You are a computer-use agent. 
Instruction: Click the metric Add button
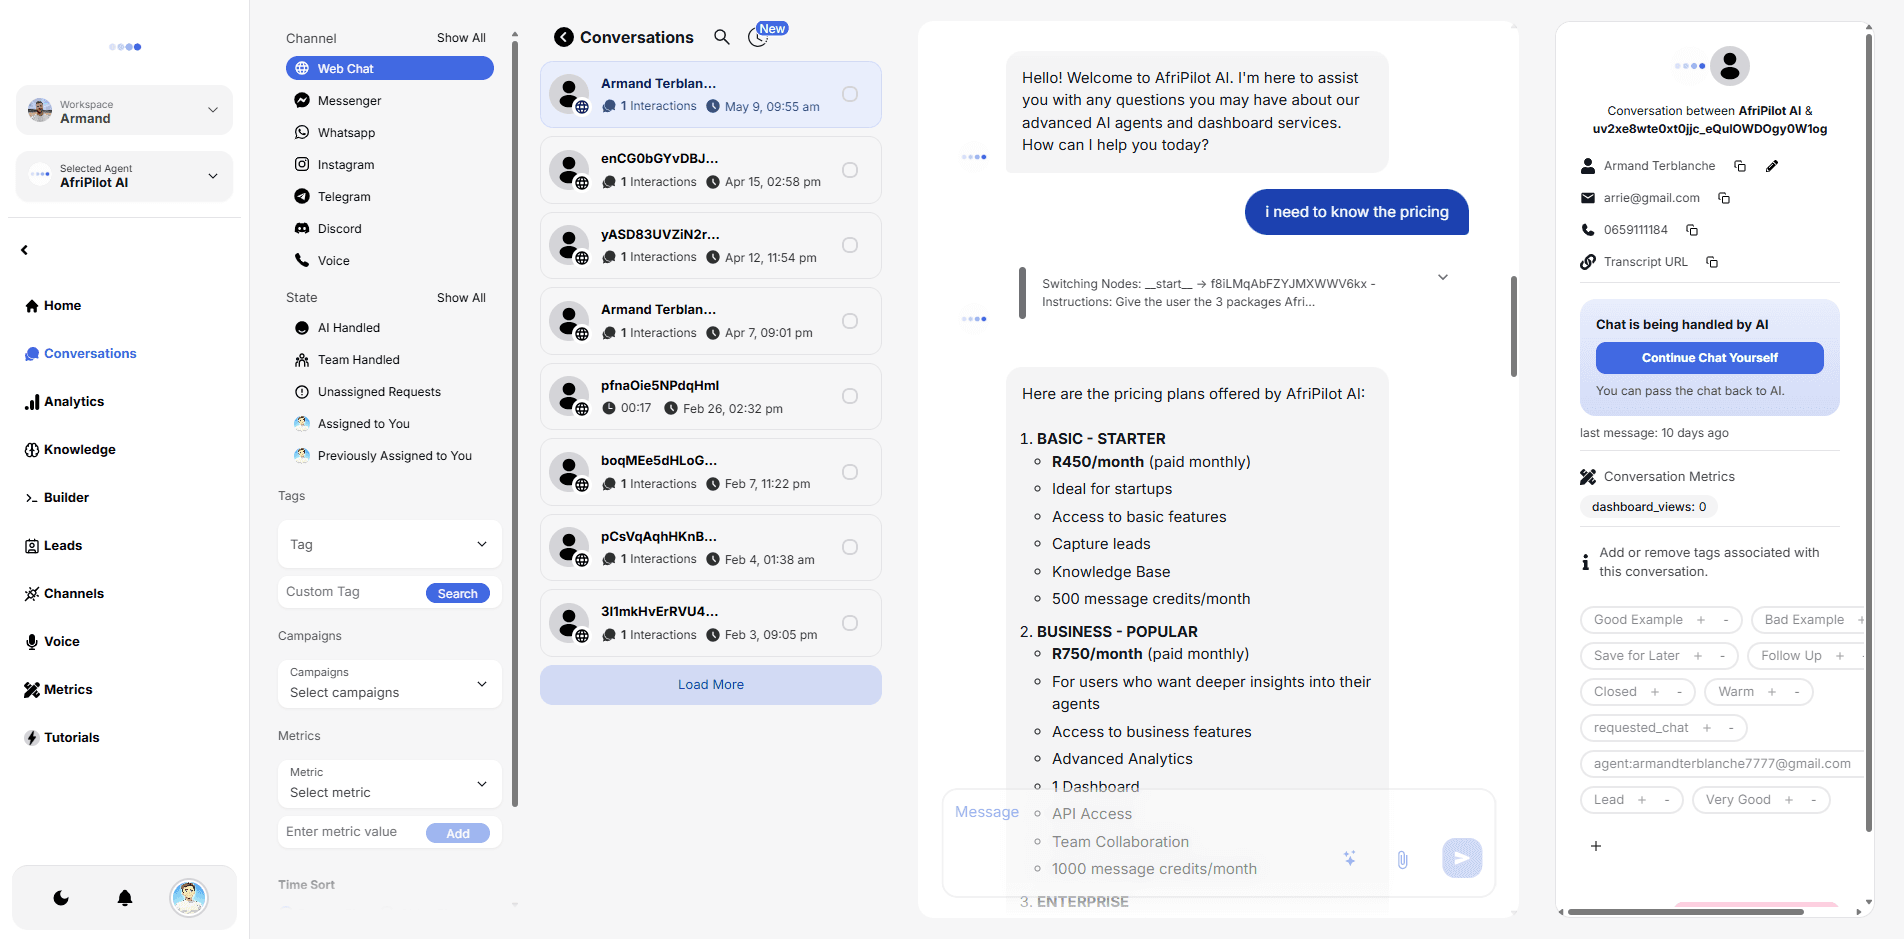tap(458, 833)
